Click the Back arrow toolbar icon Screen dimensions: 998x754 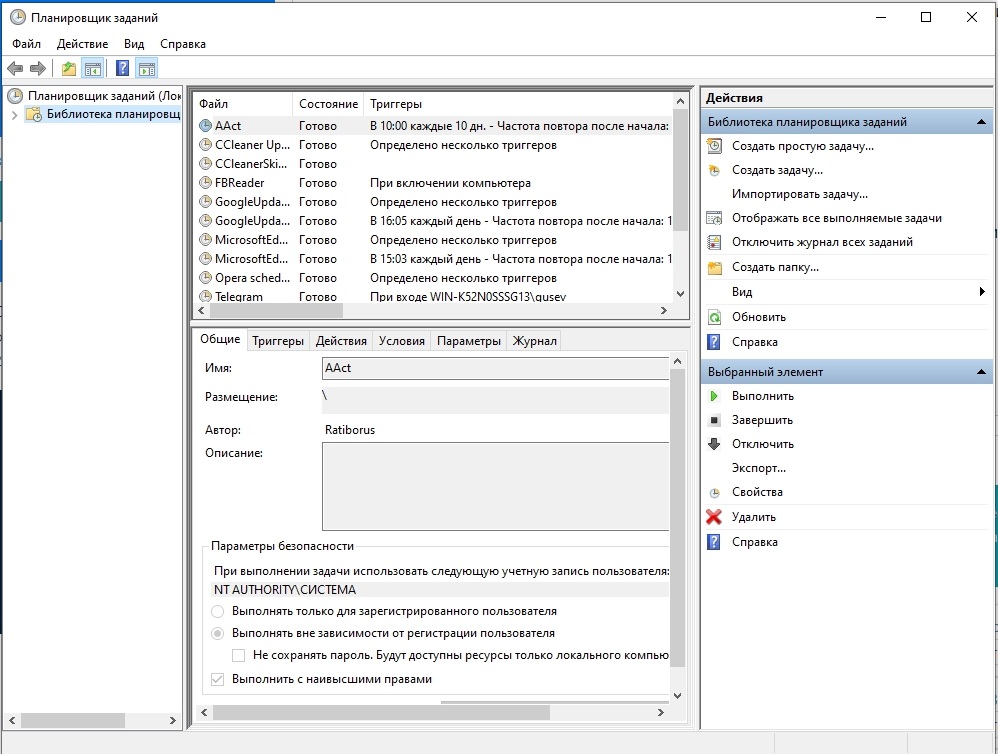click(15, 69)
